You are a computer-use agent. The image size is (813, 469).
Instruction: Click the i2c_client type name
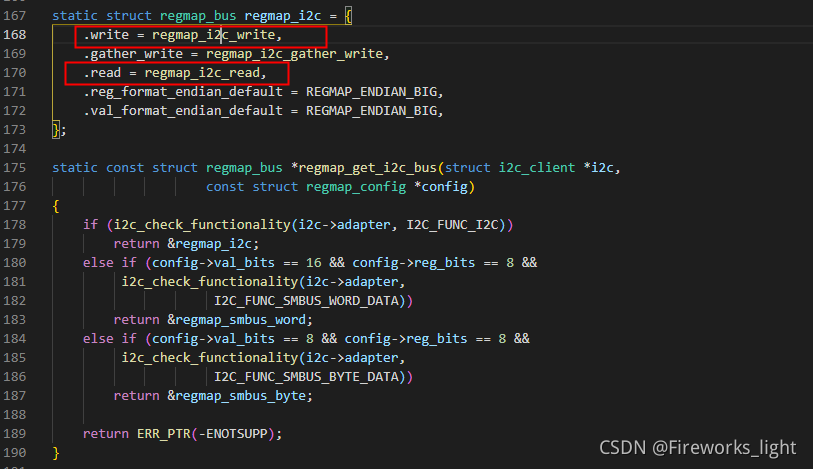pyautogui.click(x=537, y=168)
